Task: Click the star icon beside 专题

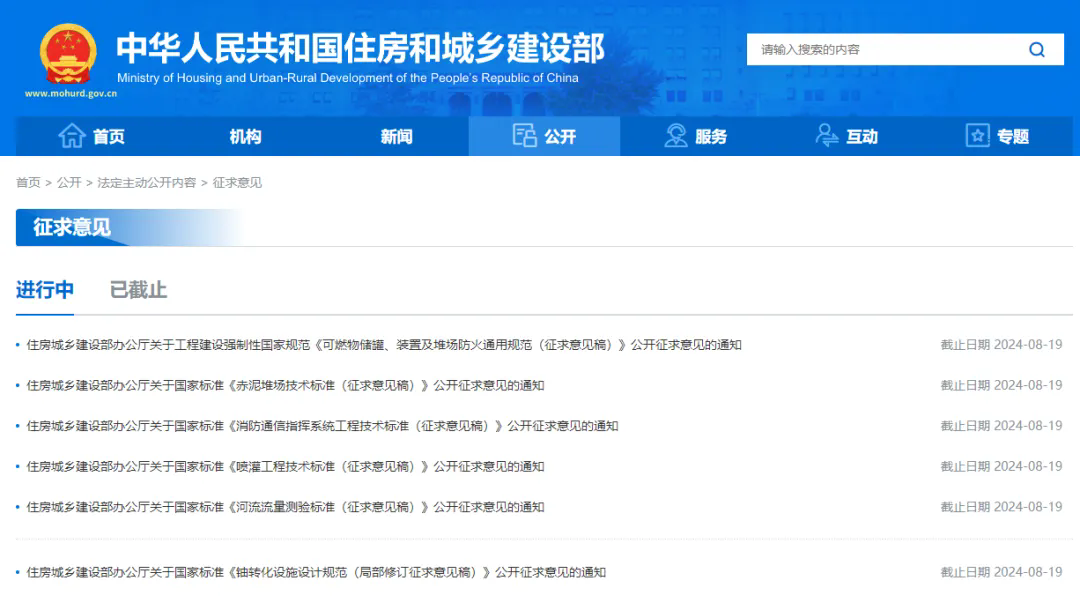Action: point(977,136)
